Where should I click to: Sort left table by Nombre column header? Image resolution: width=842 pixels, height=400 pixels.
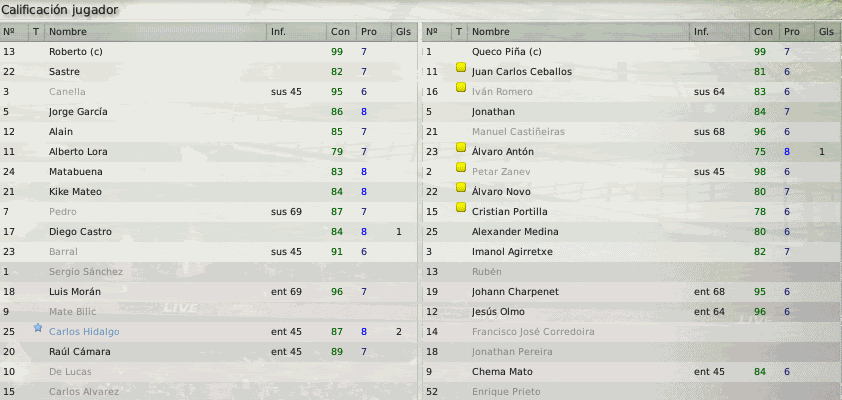coord(156,32)
